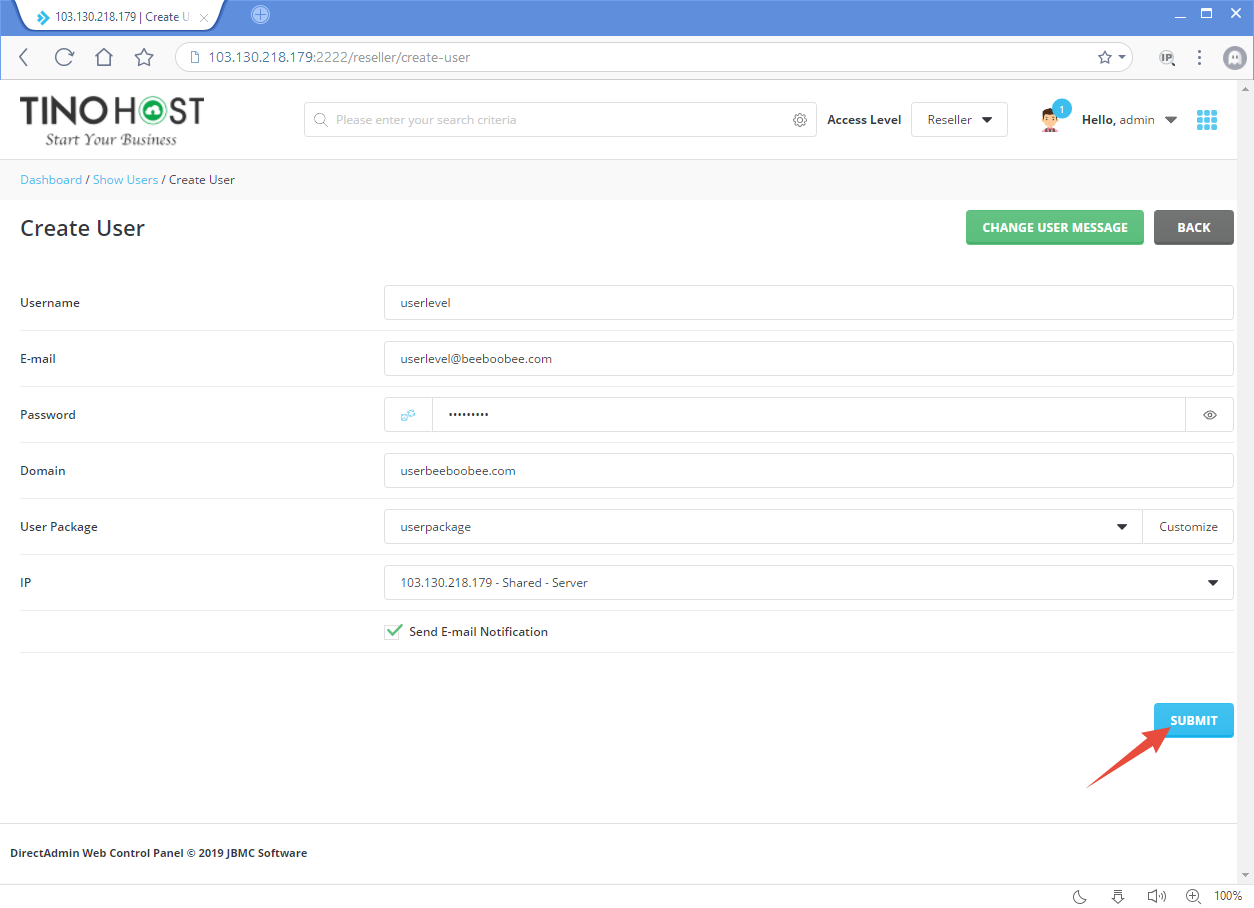Open the Reseller access level selector
1254x908 pixels.
pos(959,119)
